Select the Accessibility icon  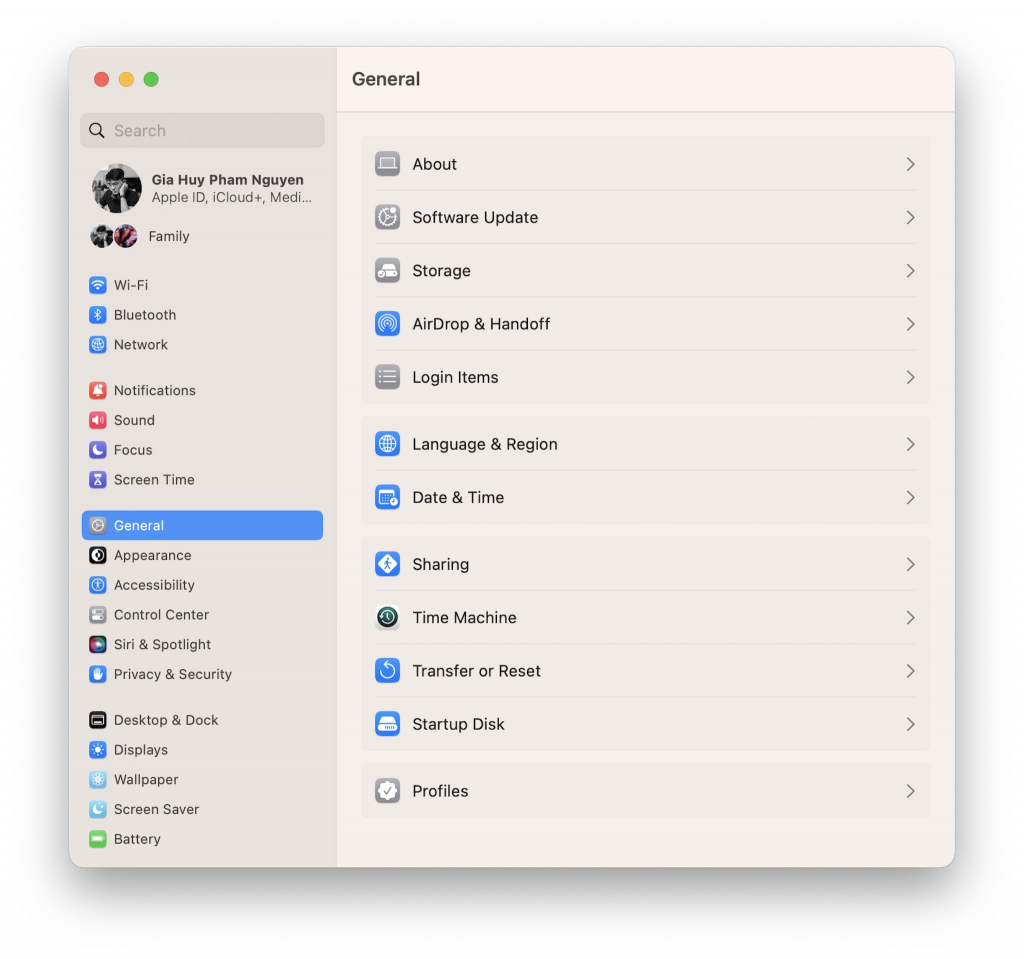click(x=98, y=585)
